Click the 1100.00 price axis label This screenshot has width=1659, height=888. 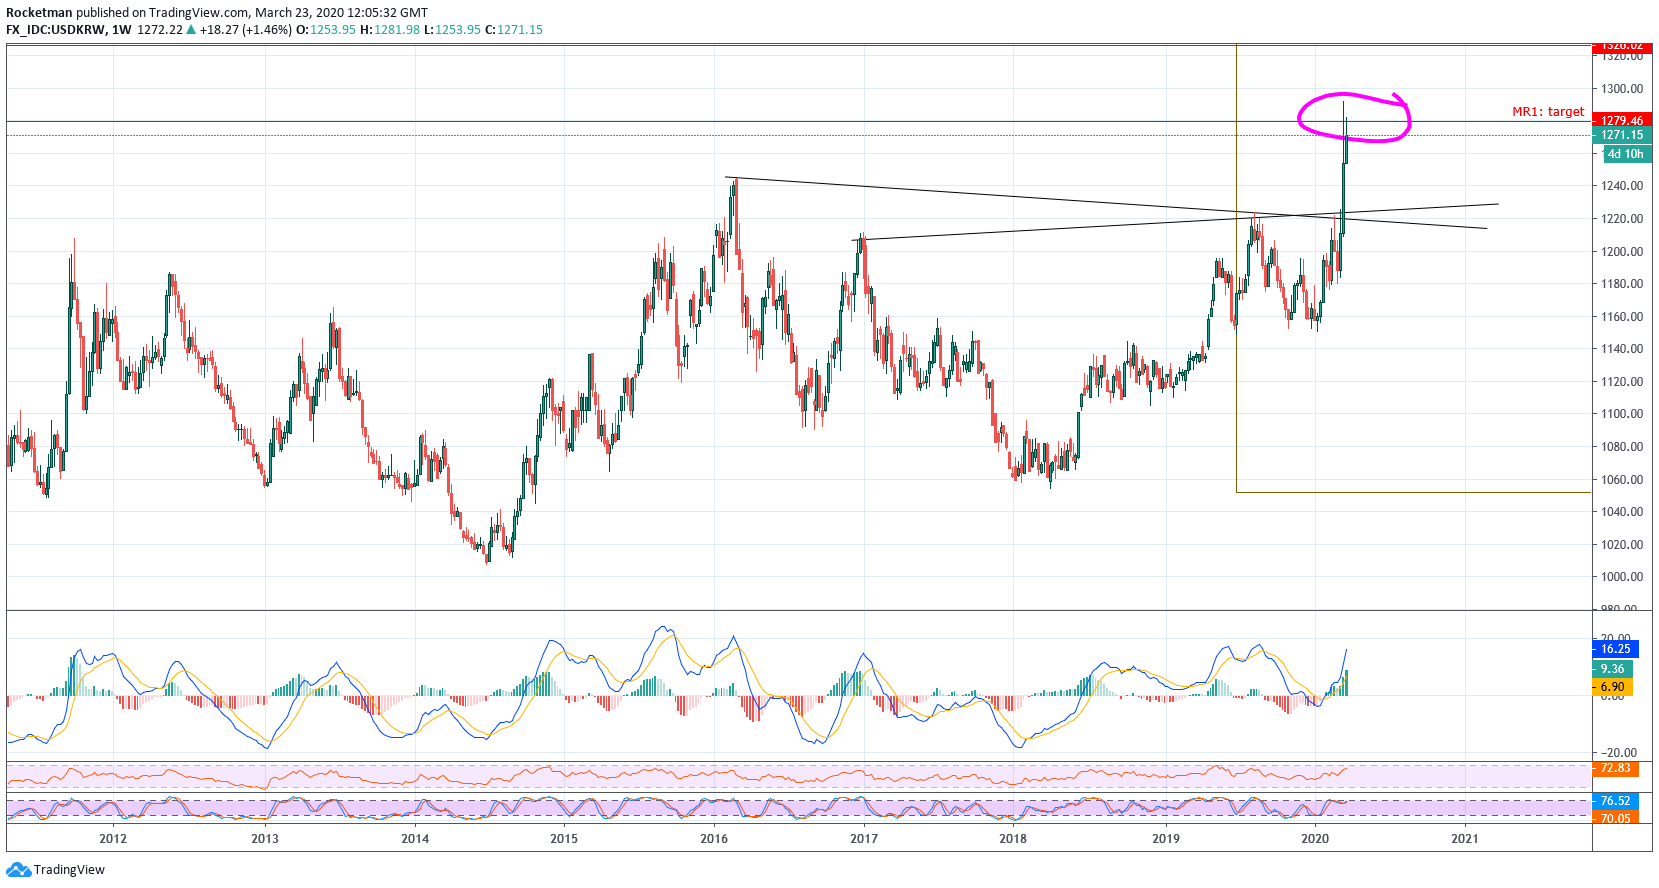pyautogui.click(x=1622, y=414)
